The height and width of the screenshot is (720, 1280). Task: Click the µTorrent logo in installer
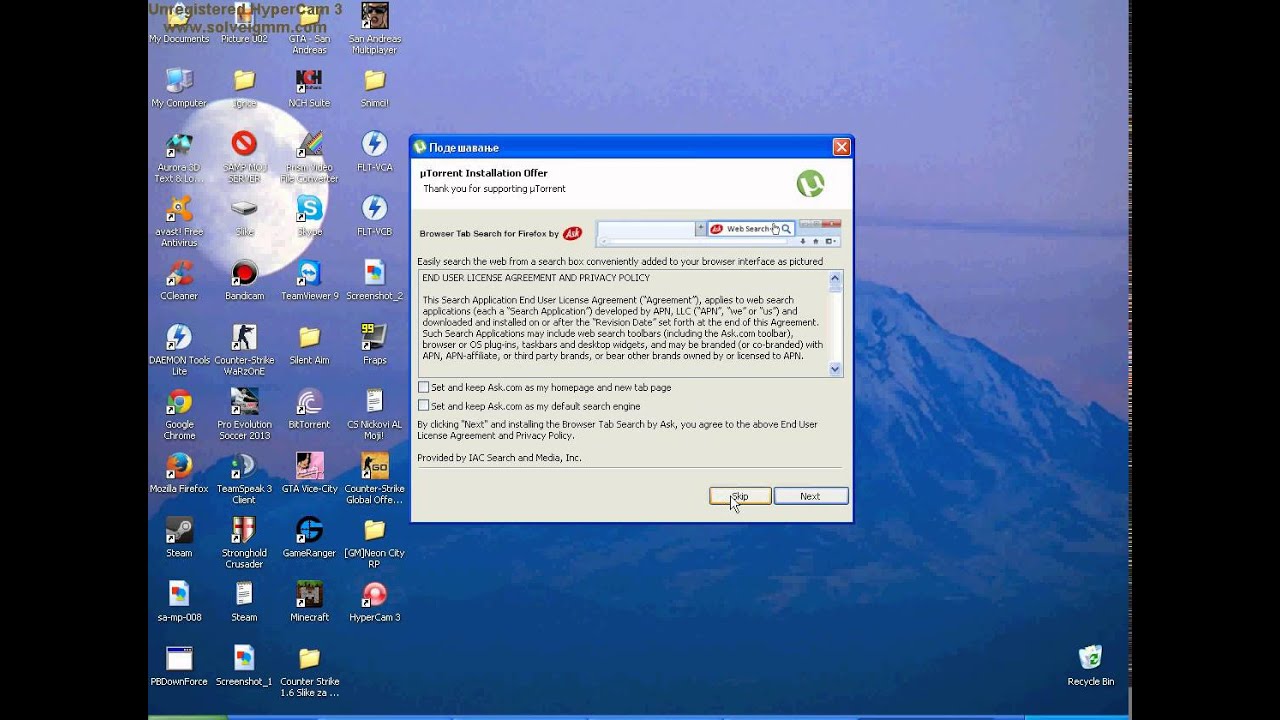pyautogui.click(x=810, y=183)
